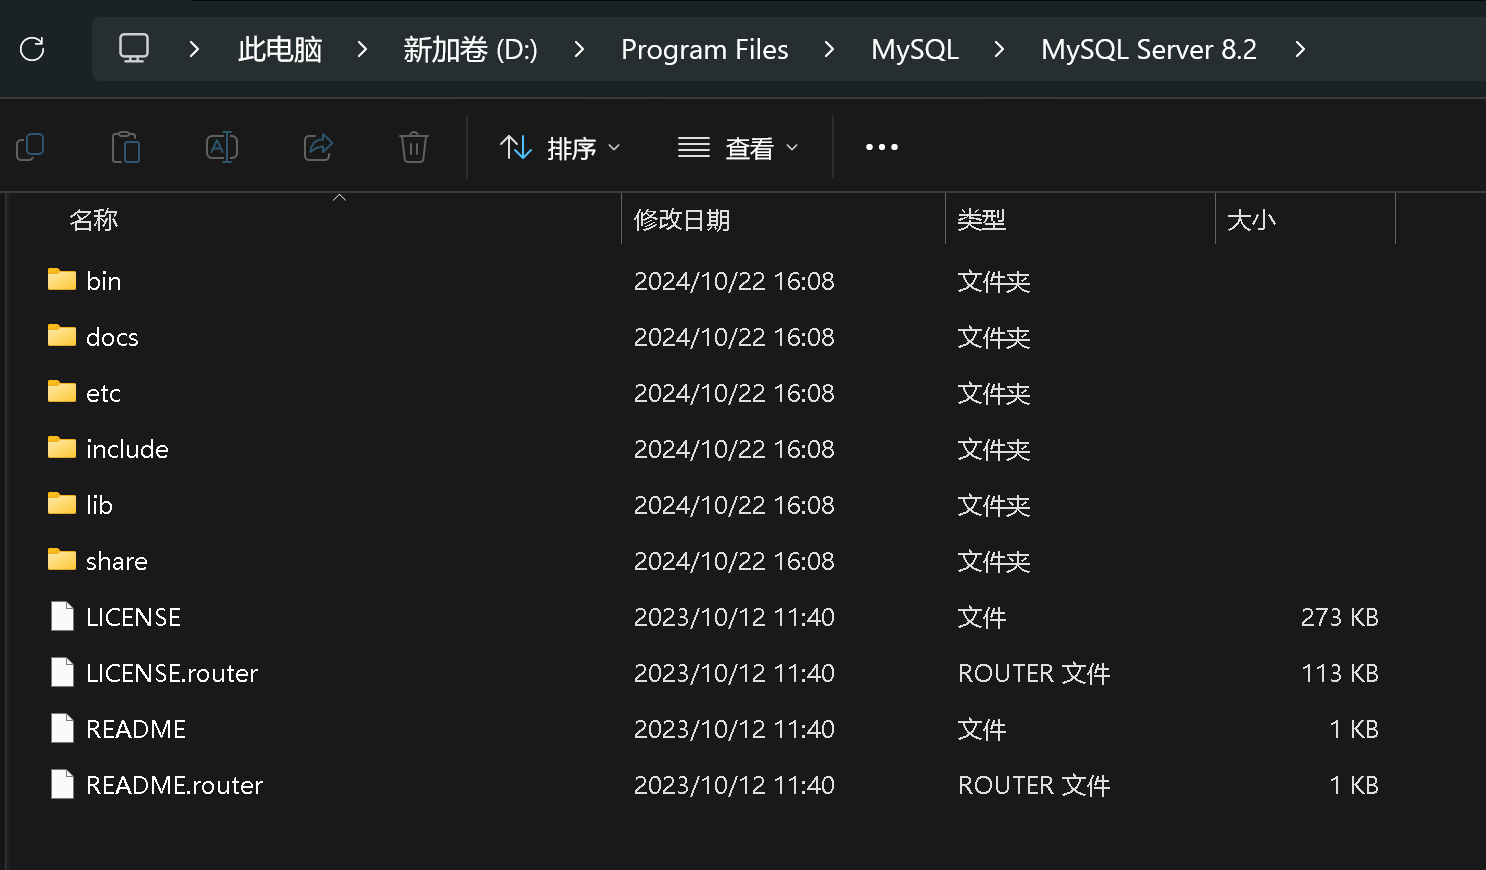Open the 排序 sort dropdown
Viewport: 1486px width, 870px height.
(x=560, y=148)
